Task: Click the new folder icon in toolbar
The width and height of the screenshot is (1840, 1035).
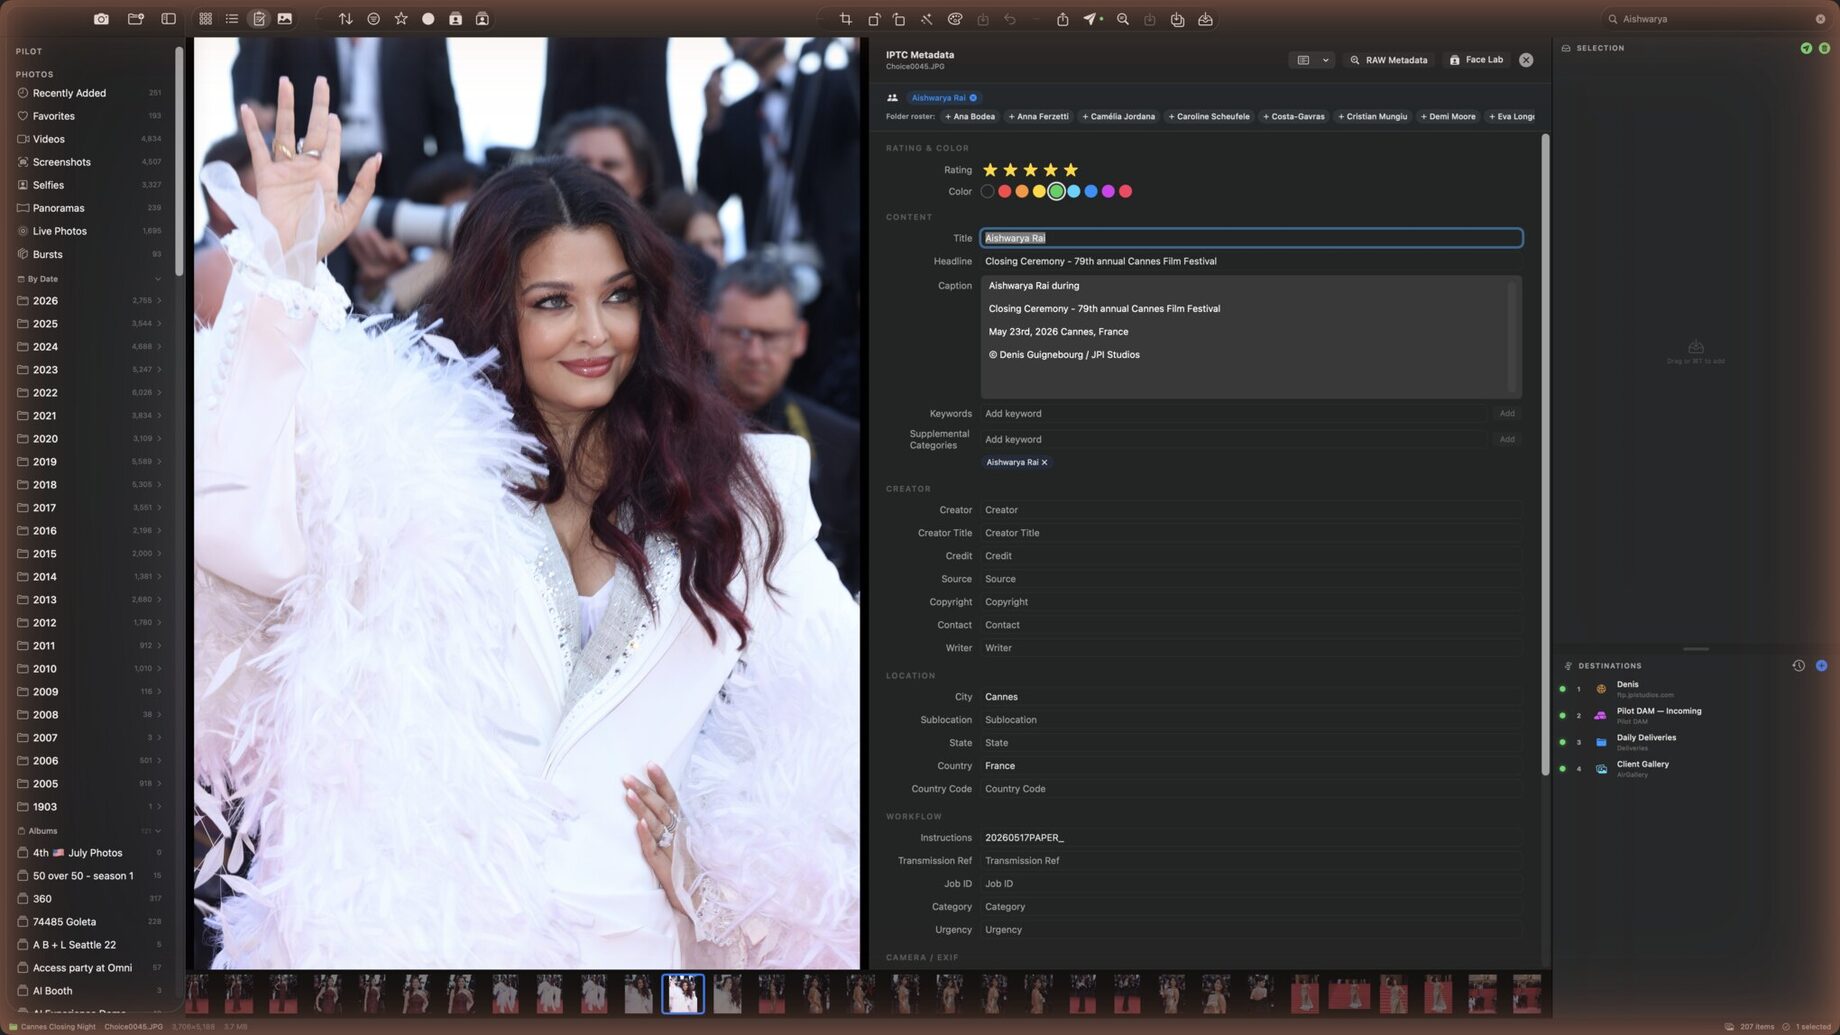Action: pyautogui.click(x=135, y=19)
